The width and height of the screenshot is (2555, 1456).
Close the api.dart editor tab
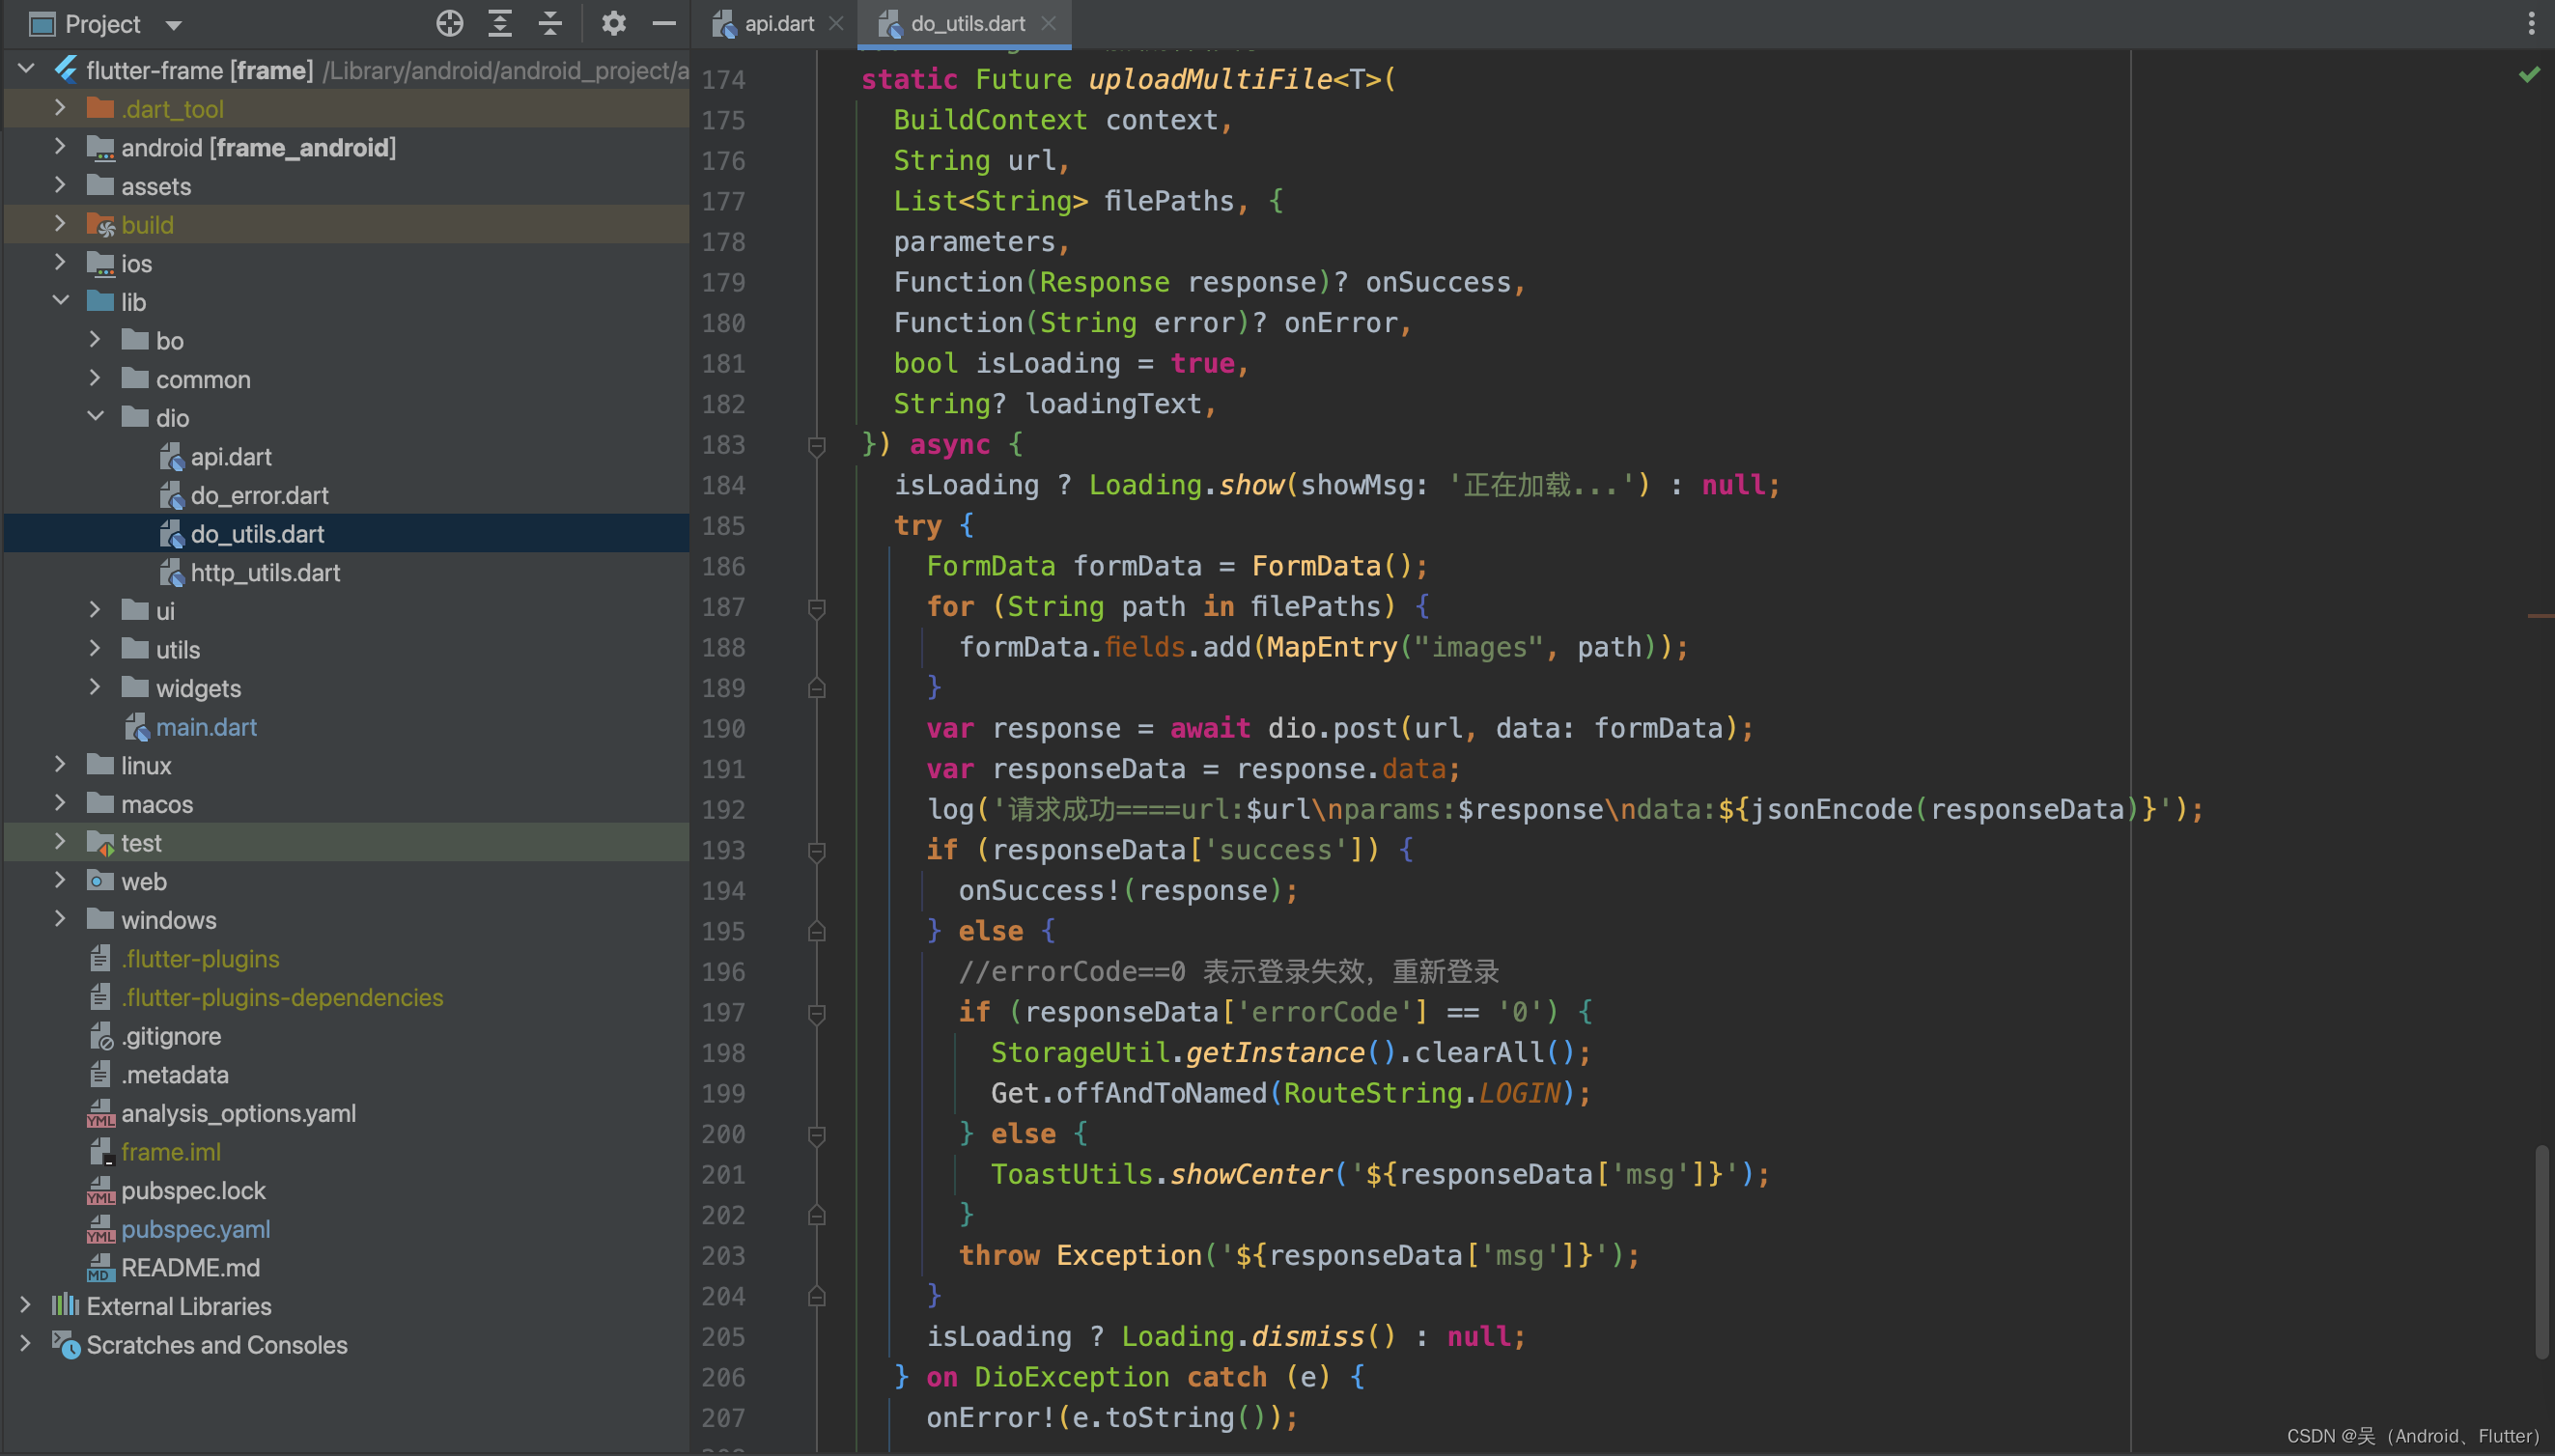coord(836,23)
